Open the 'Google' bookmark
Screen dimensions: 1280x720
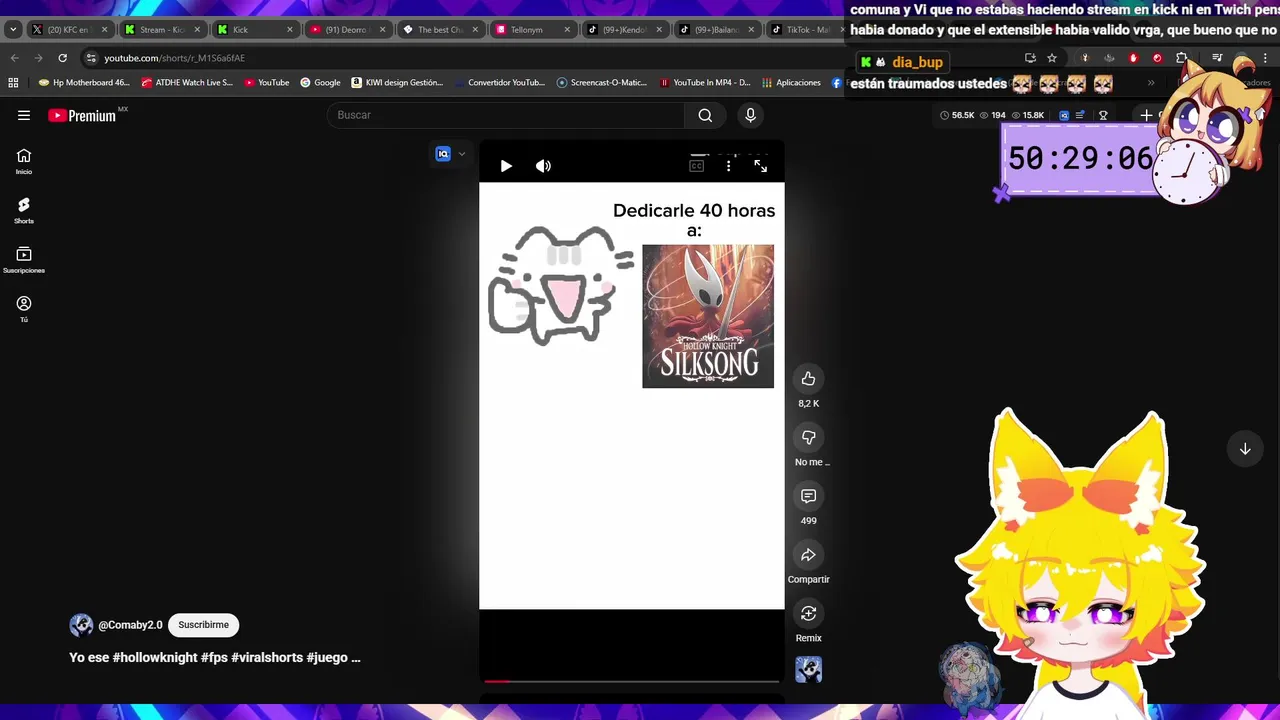coord(320,83)
